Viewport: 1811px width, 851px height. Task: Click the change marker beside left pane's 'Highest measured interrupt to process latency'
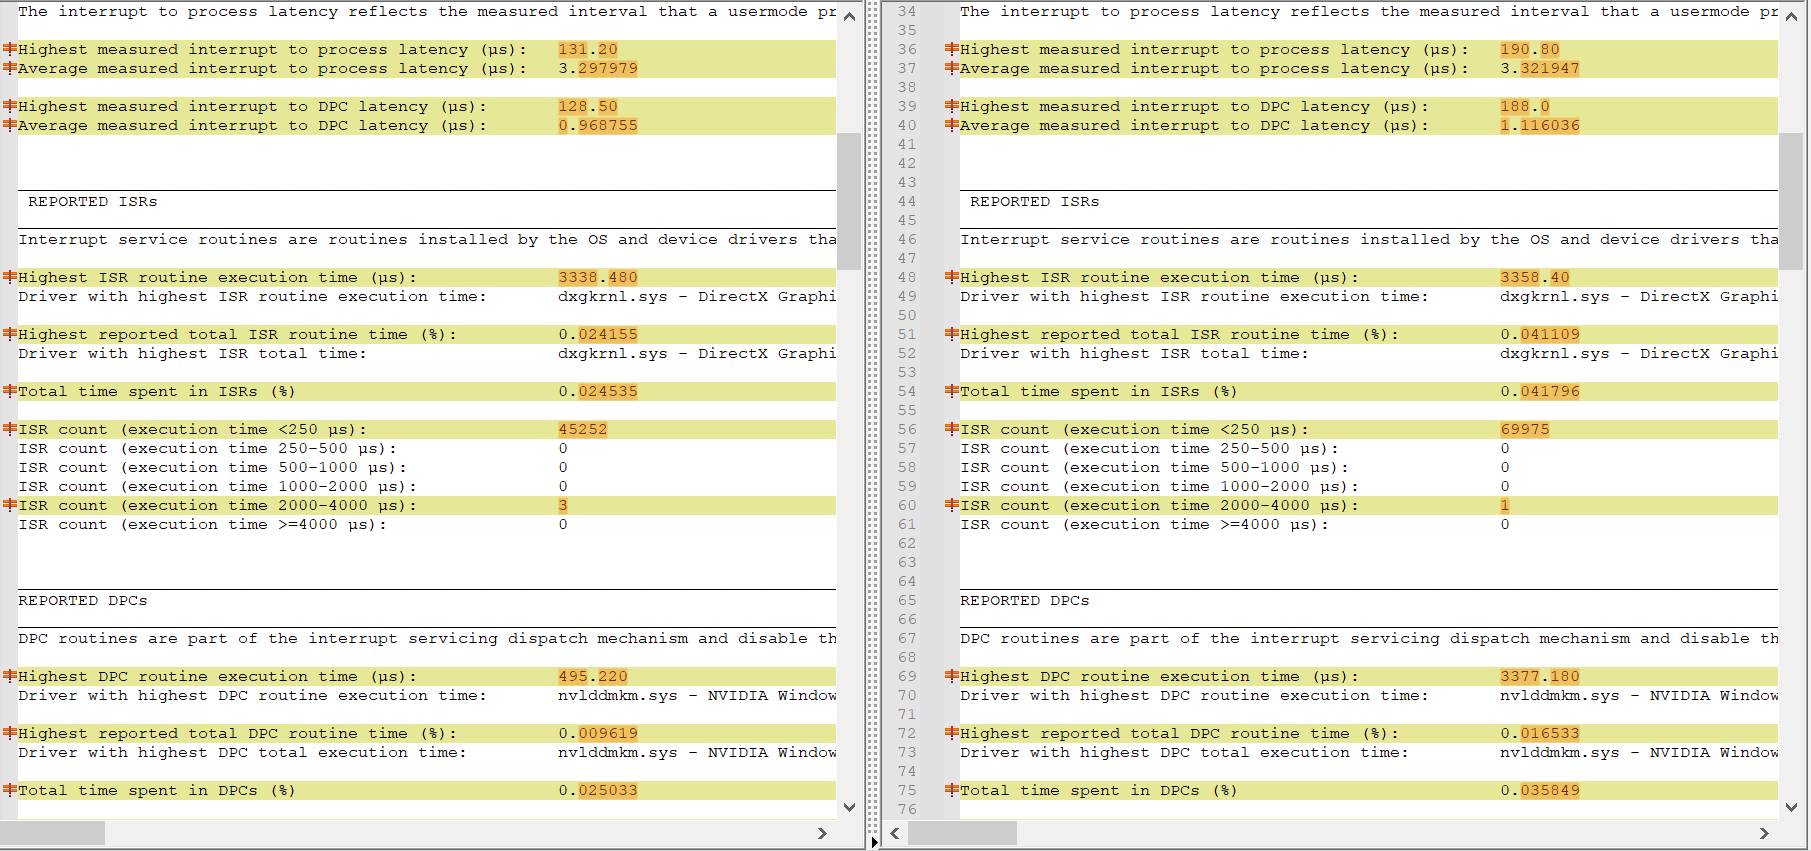10,49
